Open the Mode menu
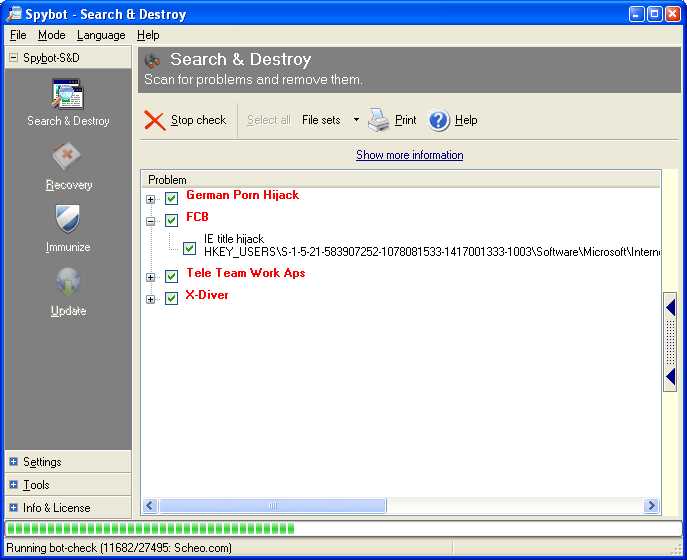The image size is (687, 560). click(x=52, y=35)
